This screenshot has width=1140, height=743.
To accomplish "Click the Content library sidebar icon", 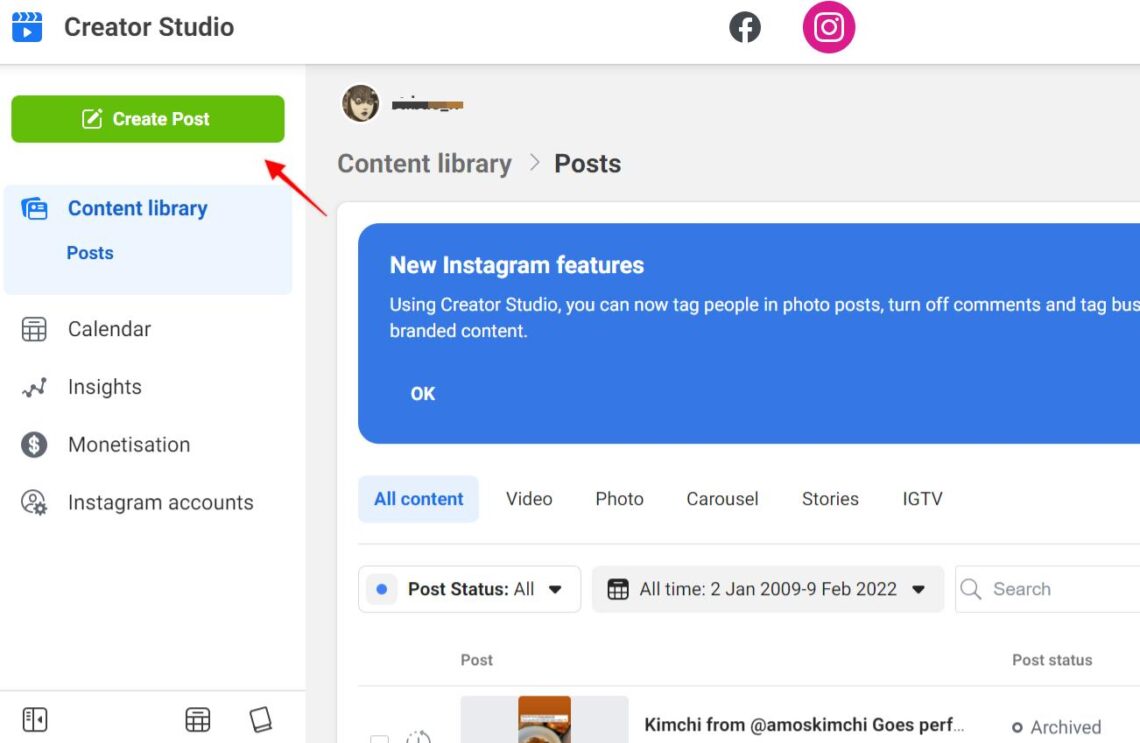I will point(33,208).
